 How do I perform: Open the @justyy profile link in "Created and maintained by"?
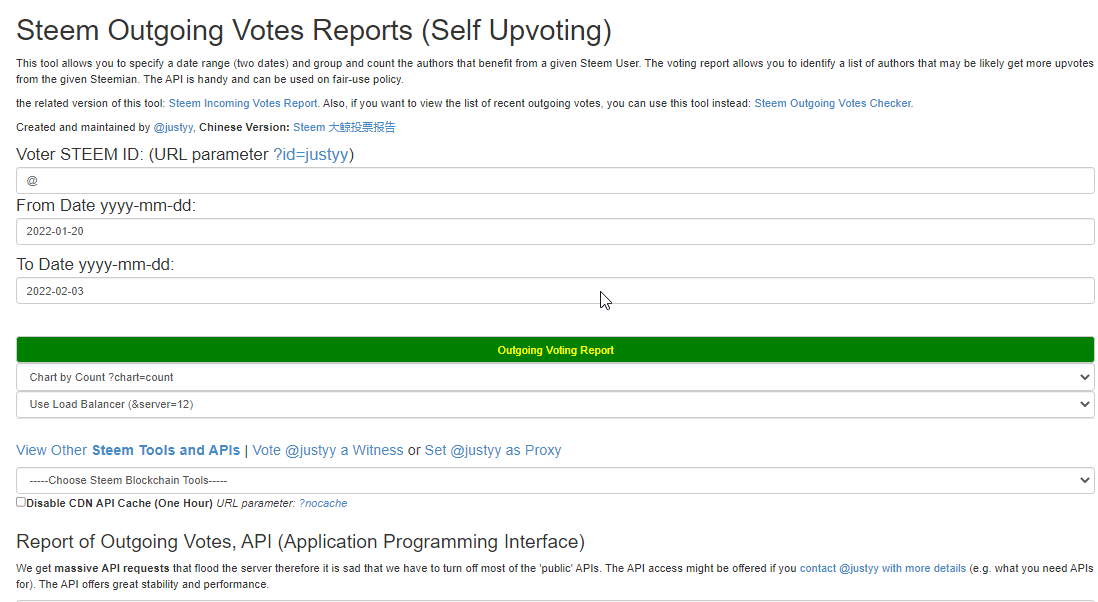[x=173, y=127]
